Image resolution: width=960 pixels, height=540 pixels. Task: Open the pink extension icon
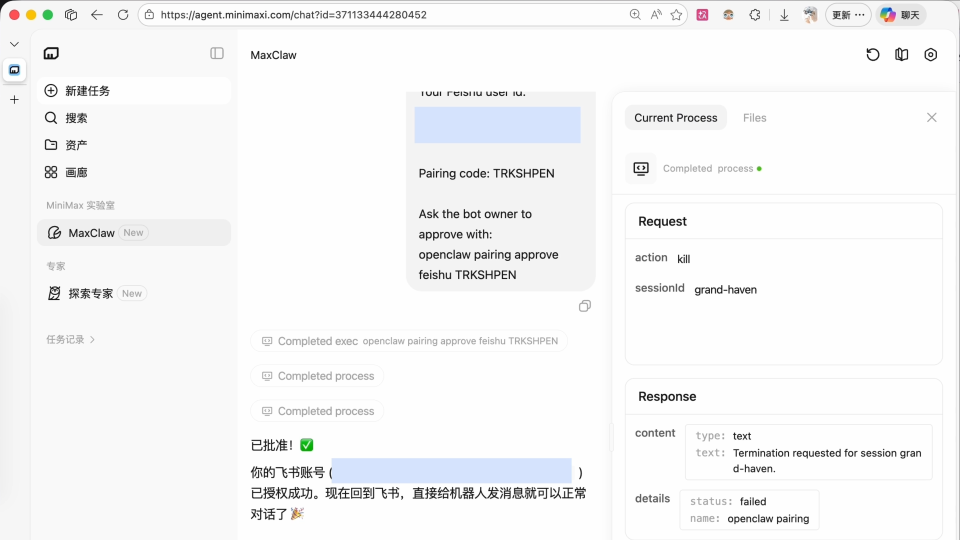(x=702, y=15)
